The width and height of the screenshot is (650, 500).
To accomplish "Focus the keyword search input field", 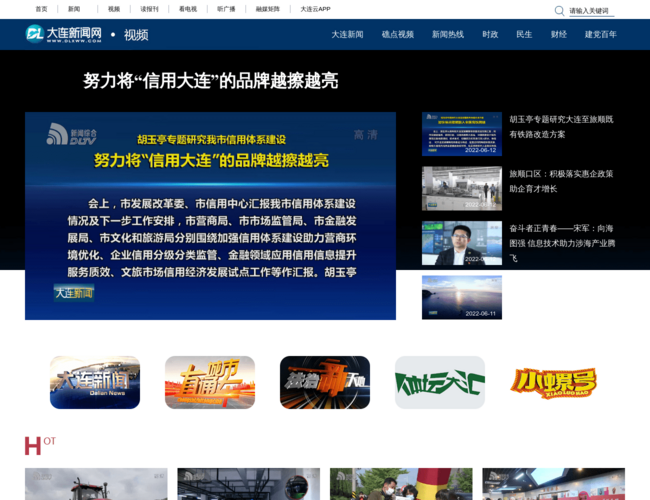I will (591, 11).
